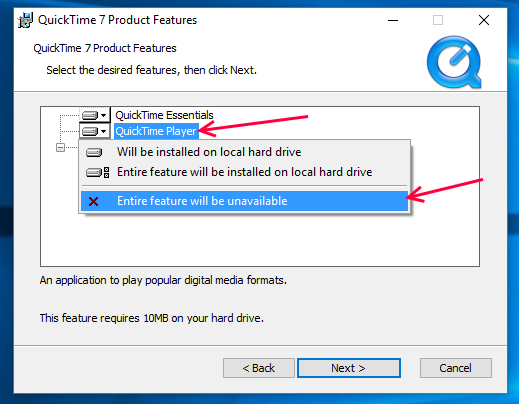Select the highlighted QuickTime Player item

point(156,131)
